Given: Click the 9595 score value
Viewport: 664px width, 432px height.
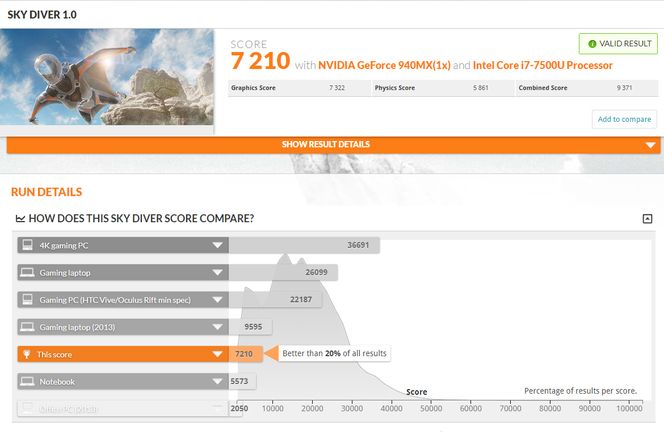Looking at the screenshot, I should point(253,327).
